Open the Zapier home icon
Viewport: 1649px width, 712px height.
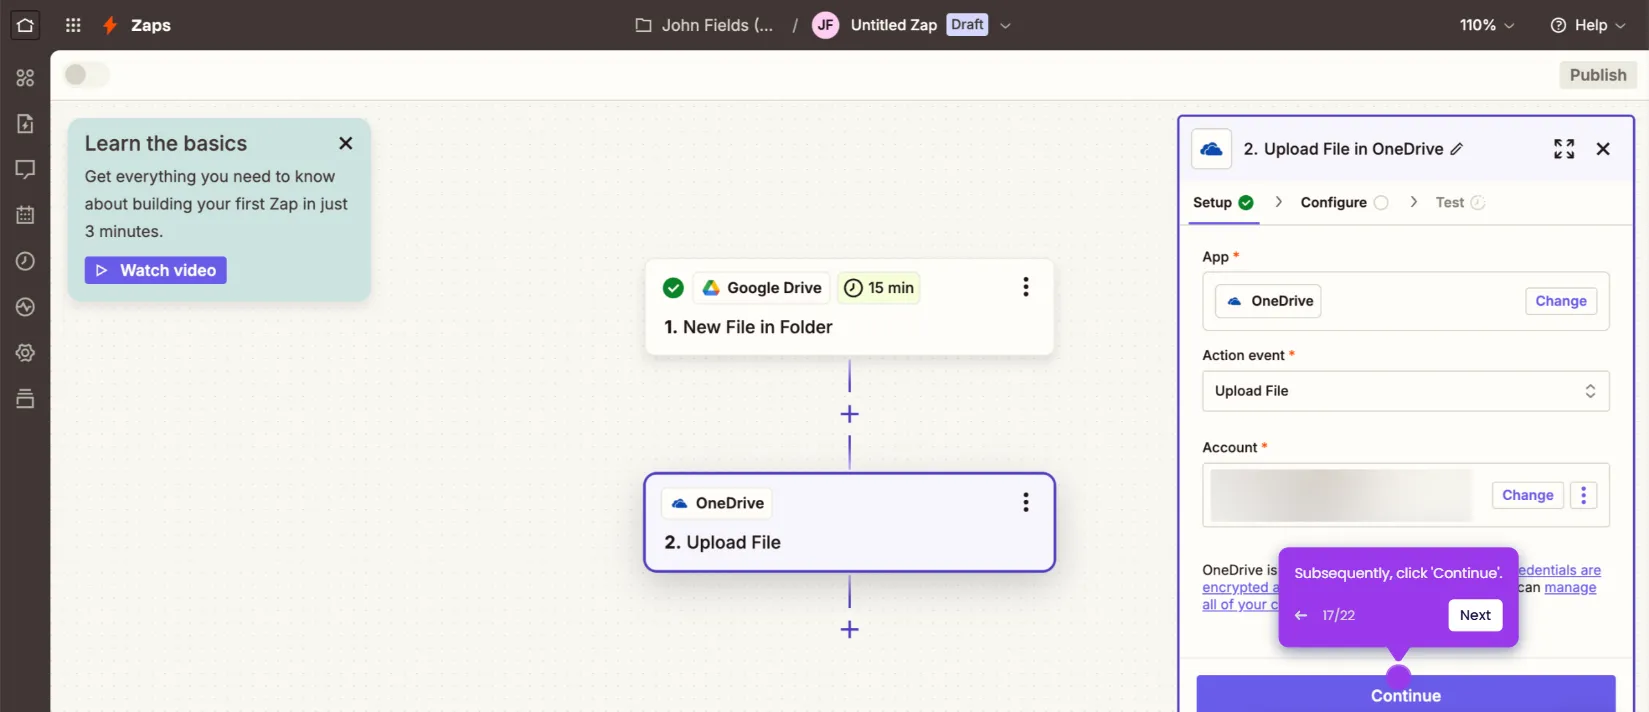pyautogui.click(x=25, y=25)
